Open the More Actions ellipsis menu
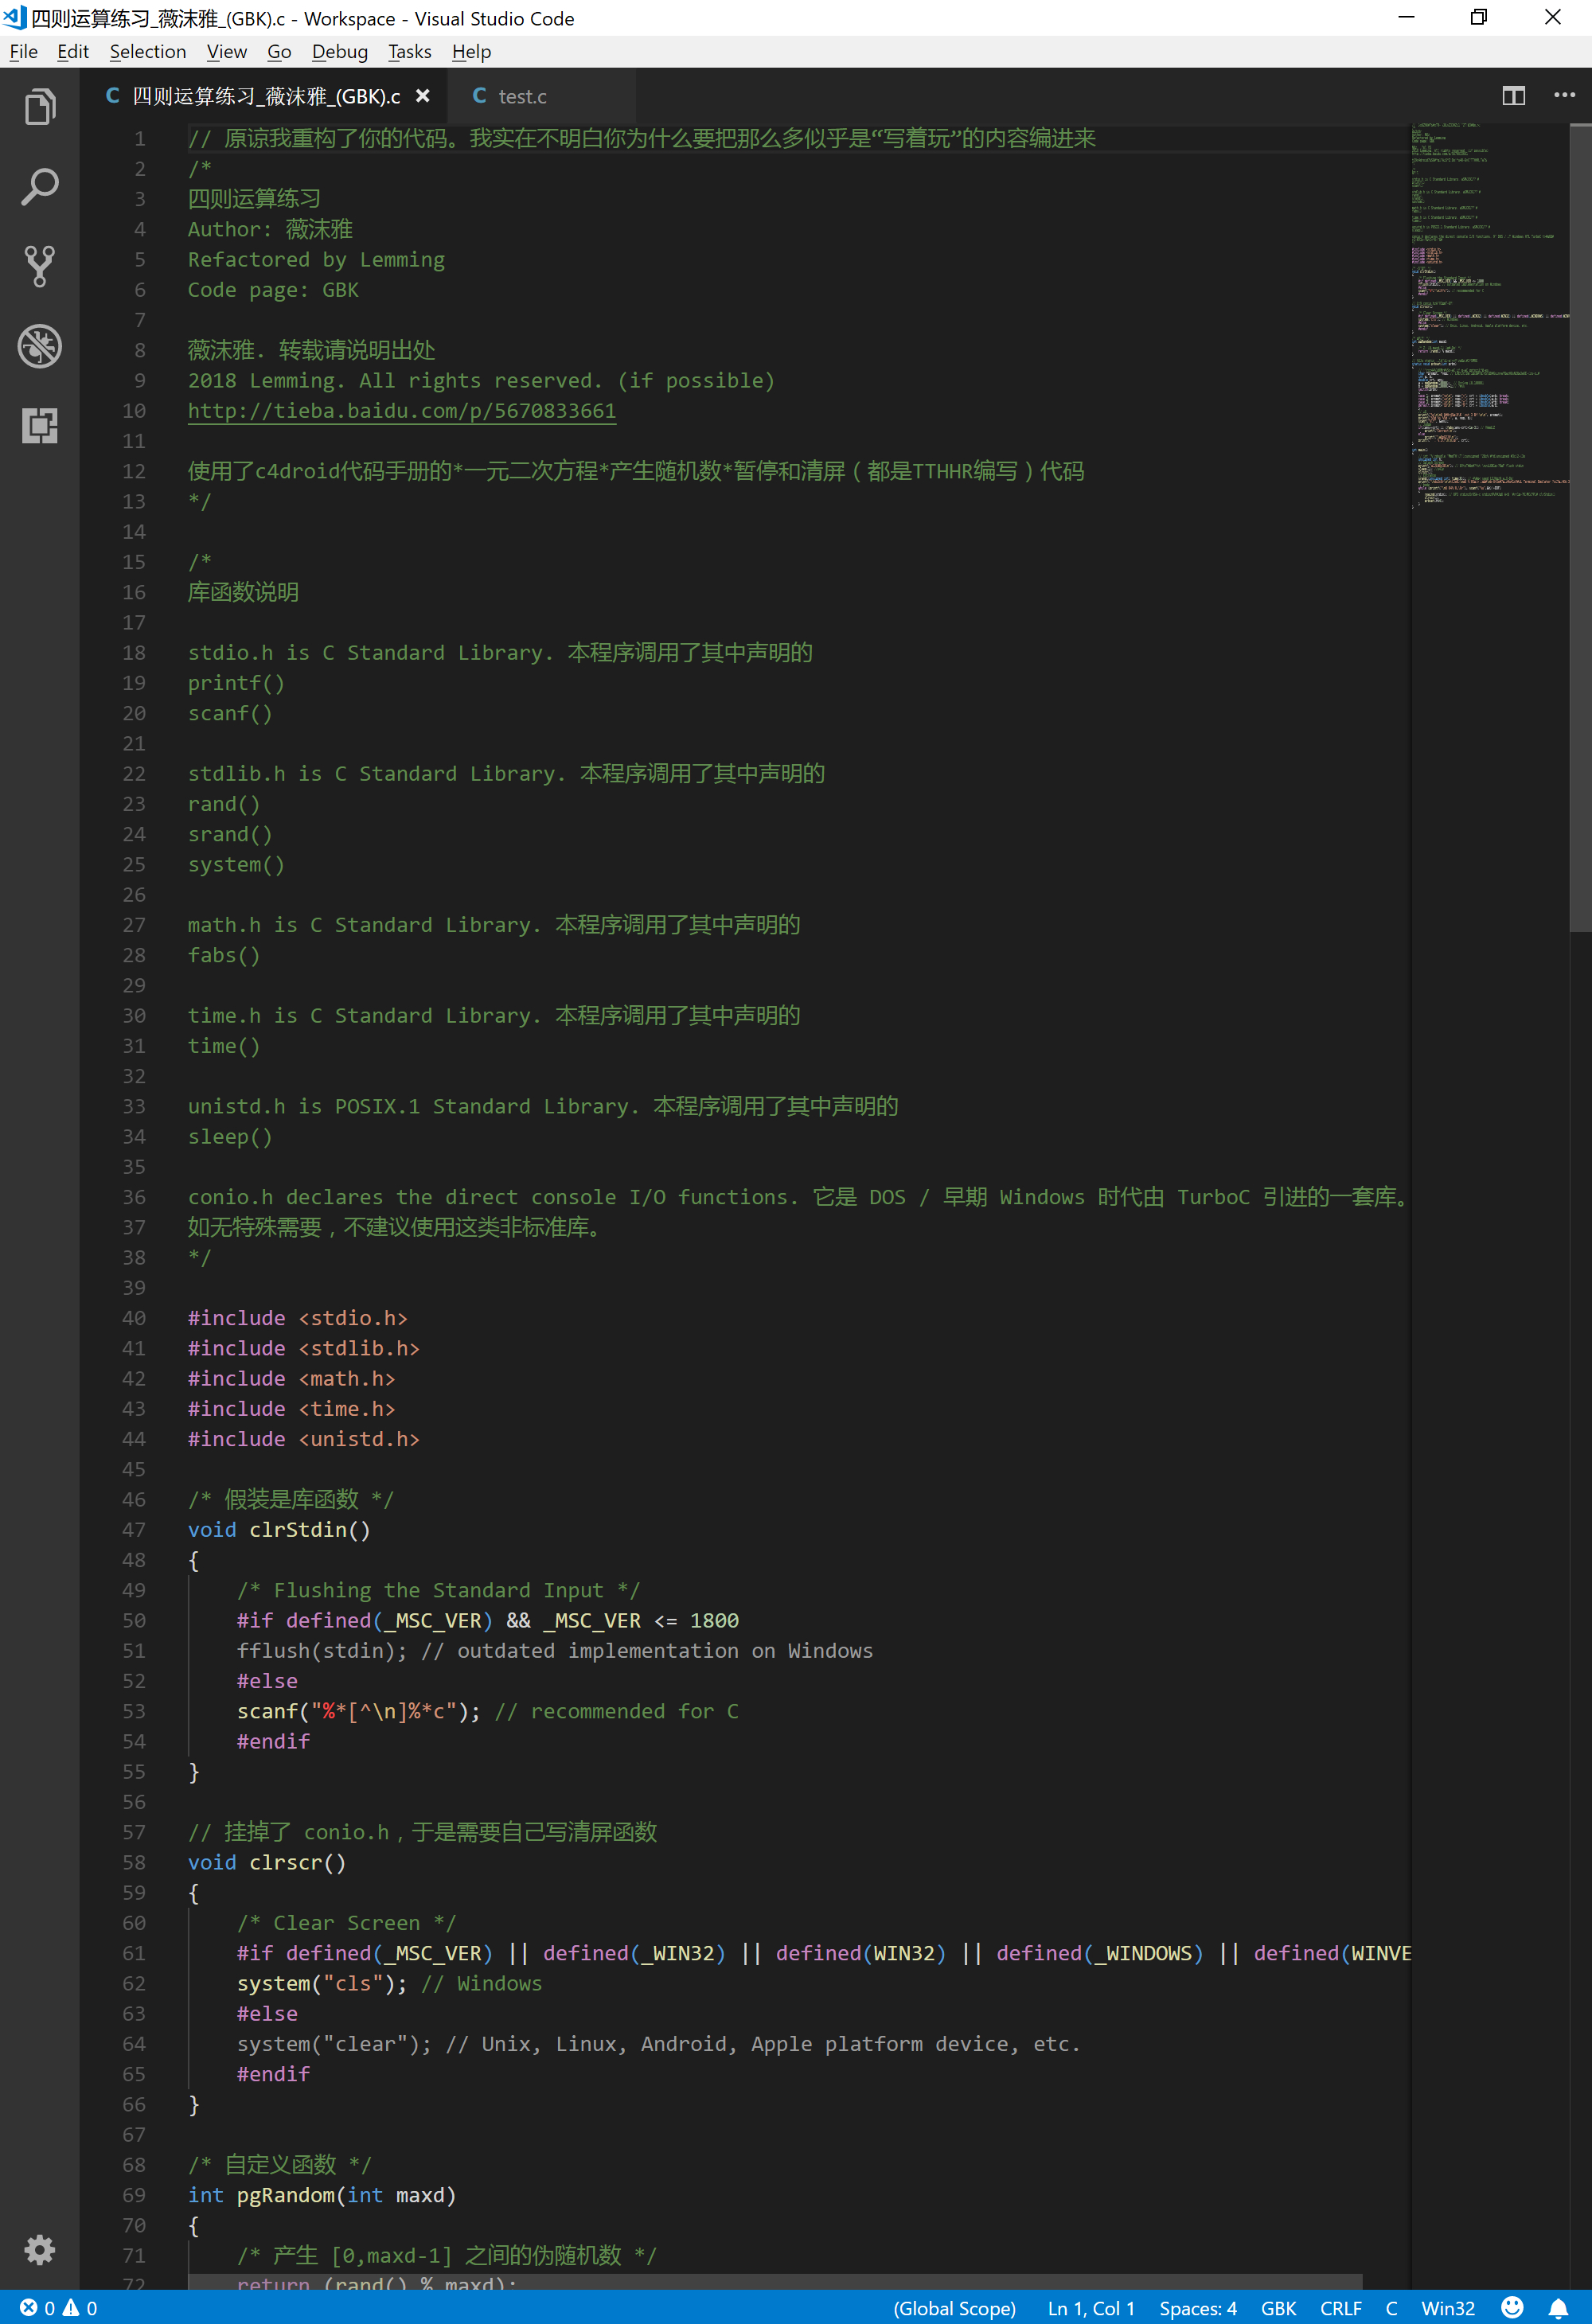1592x2324 pixels. click(x=1564, y=96)
